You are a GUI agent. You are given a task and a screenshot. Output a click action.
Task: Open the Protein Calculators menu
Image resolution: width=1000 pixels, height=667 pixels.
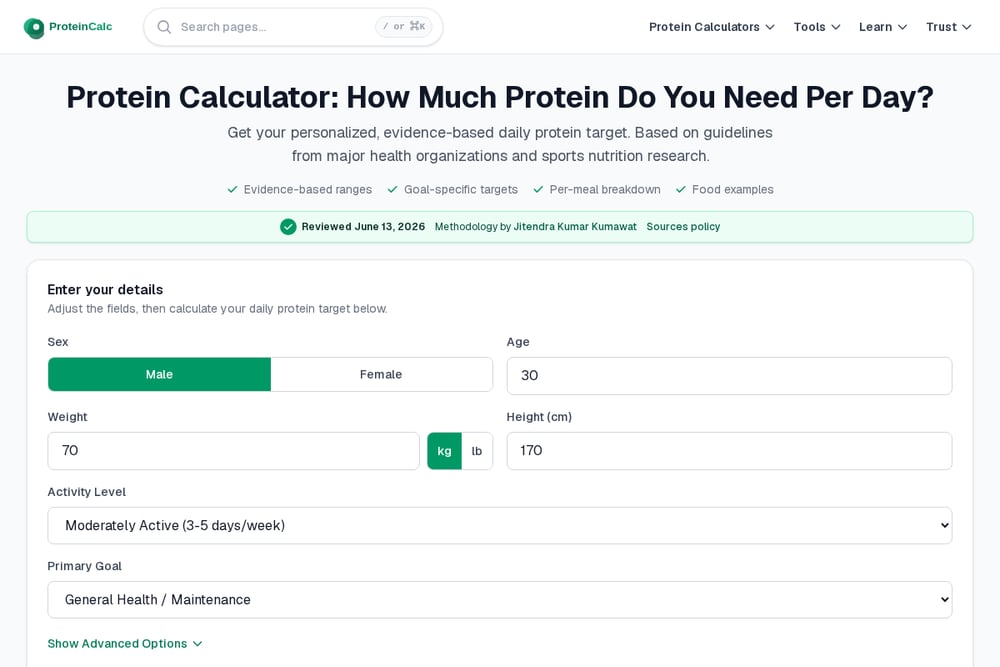(x=712, y=27)
